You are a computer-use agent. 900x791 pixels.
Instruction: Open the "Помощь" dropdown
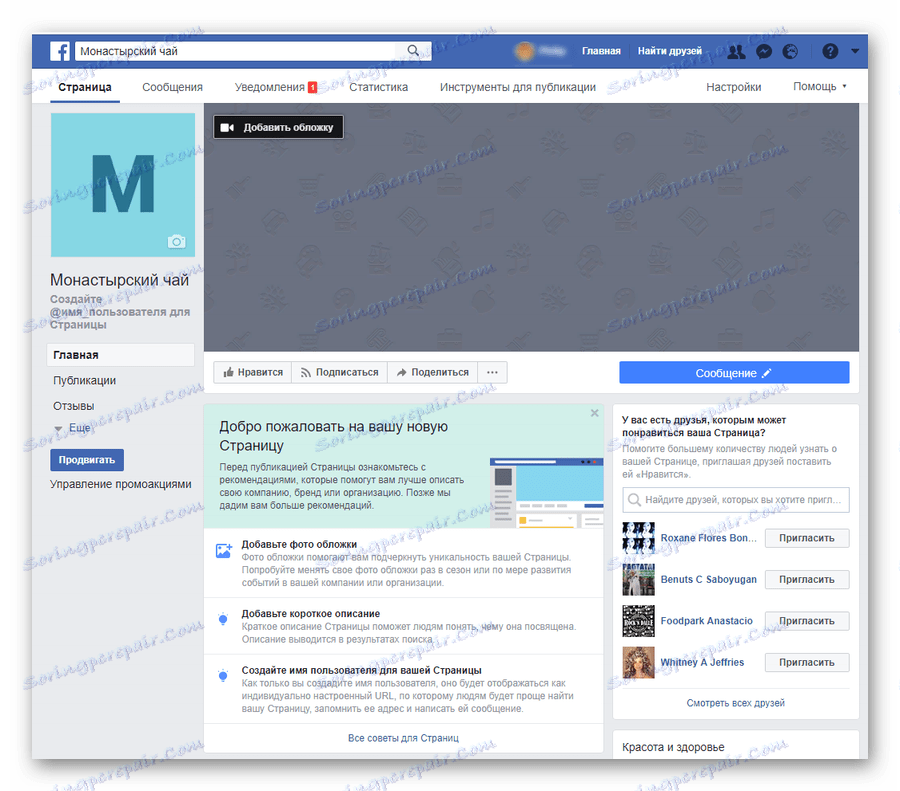click(x=819, y=87)
